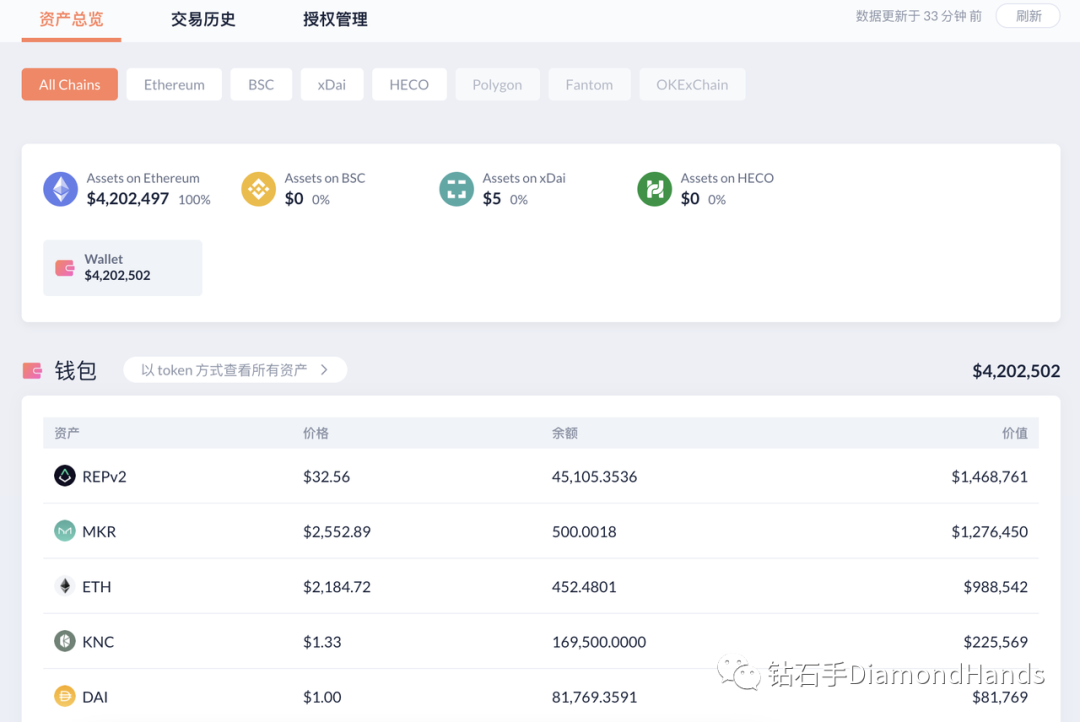Click the KNC price $1.33

click(x=322, y=642)
